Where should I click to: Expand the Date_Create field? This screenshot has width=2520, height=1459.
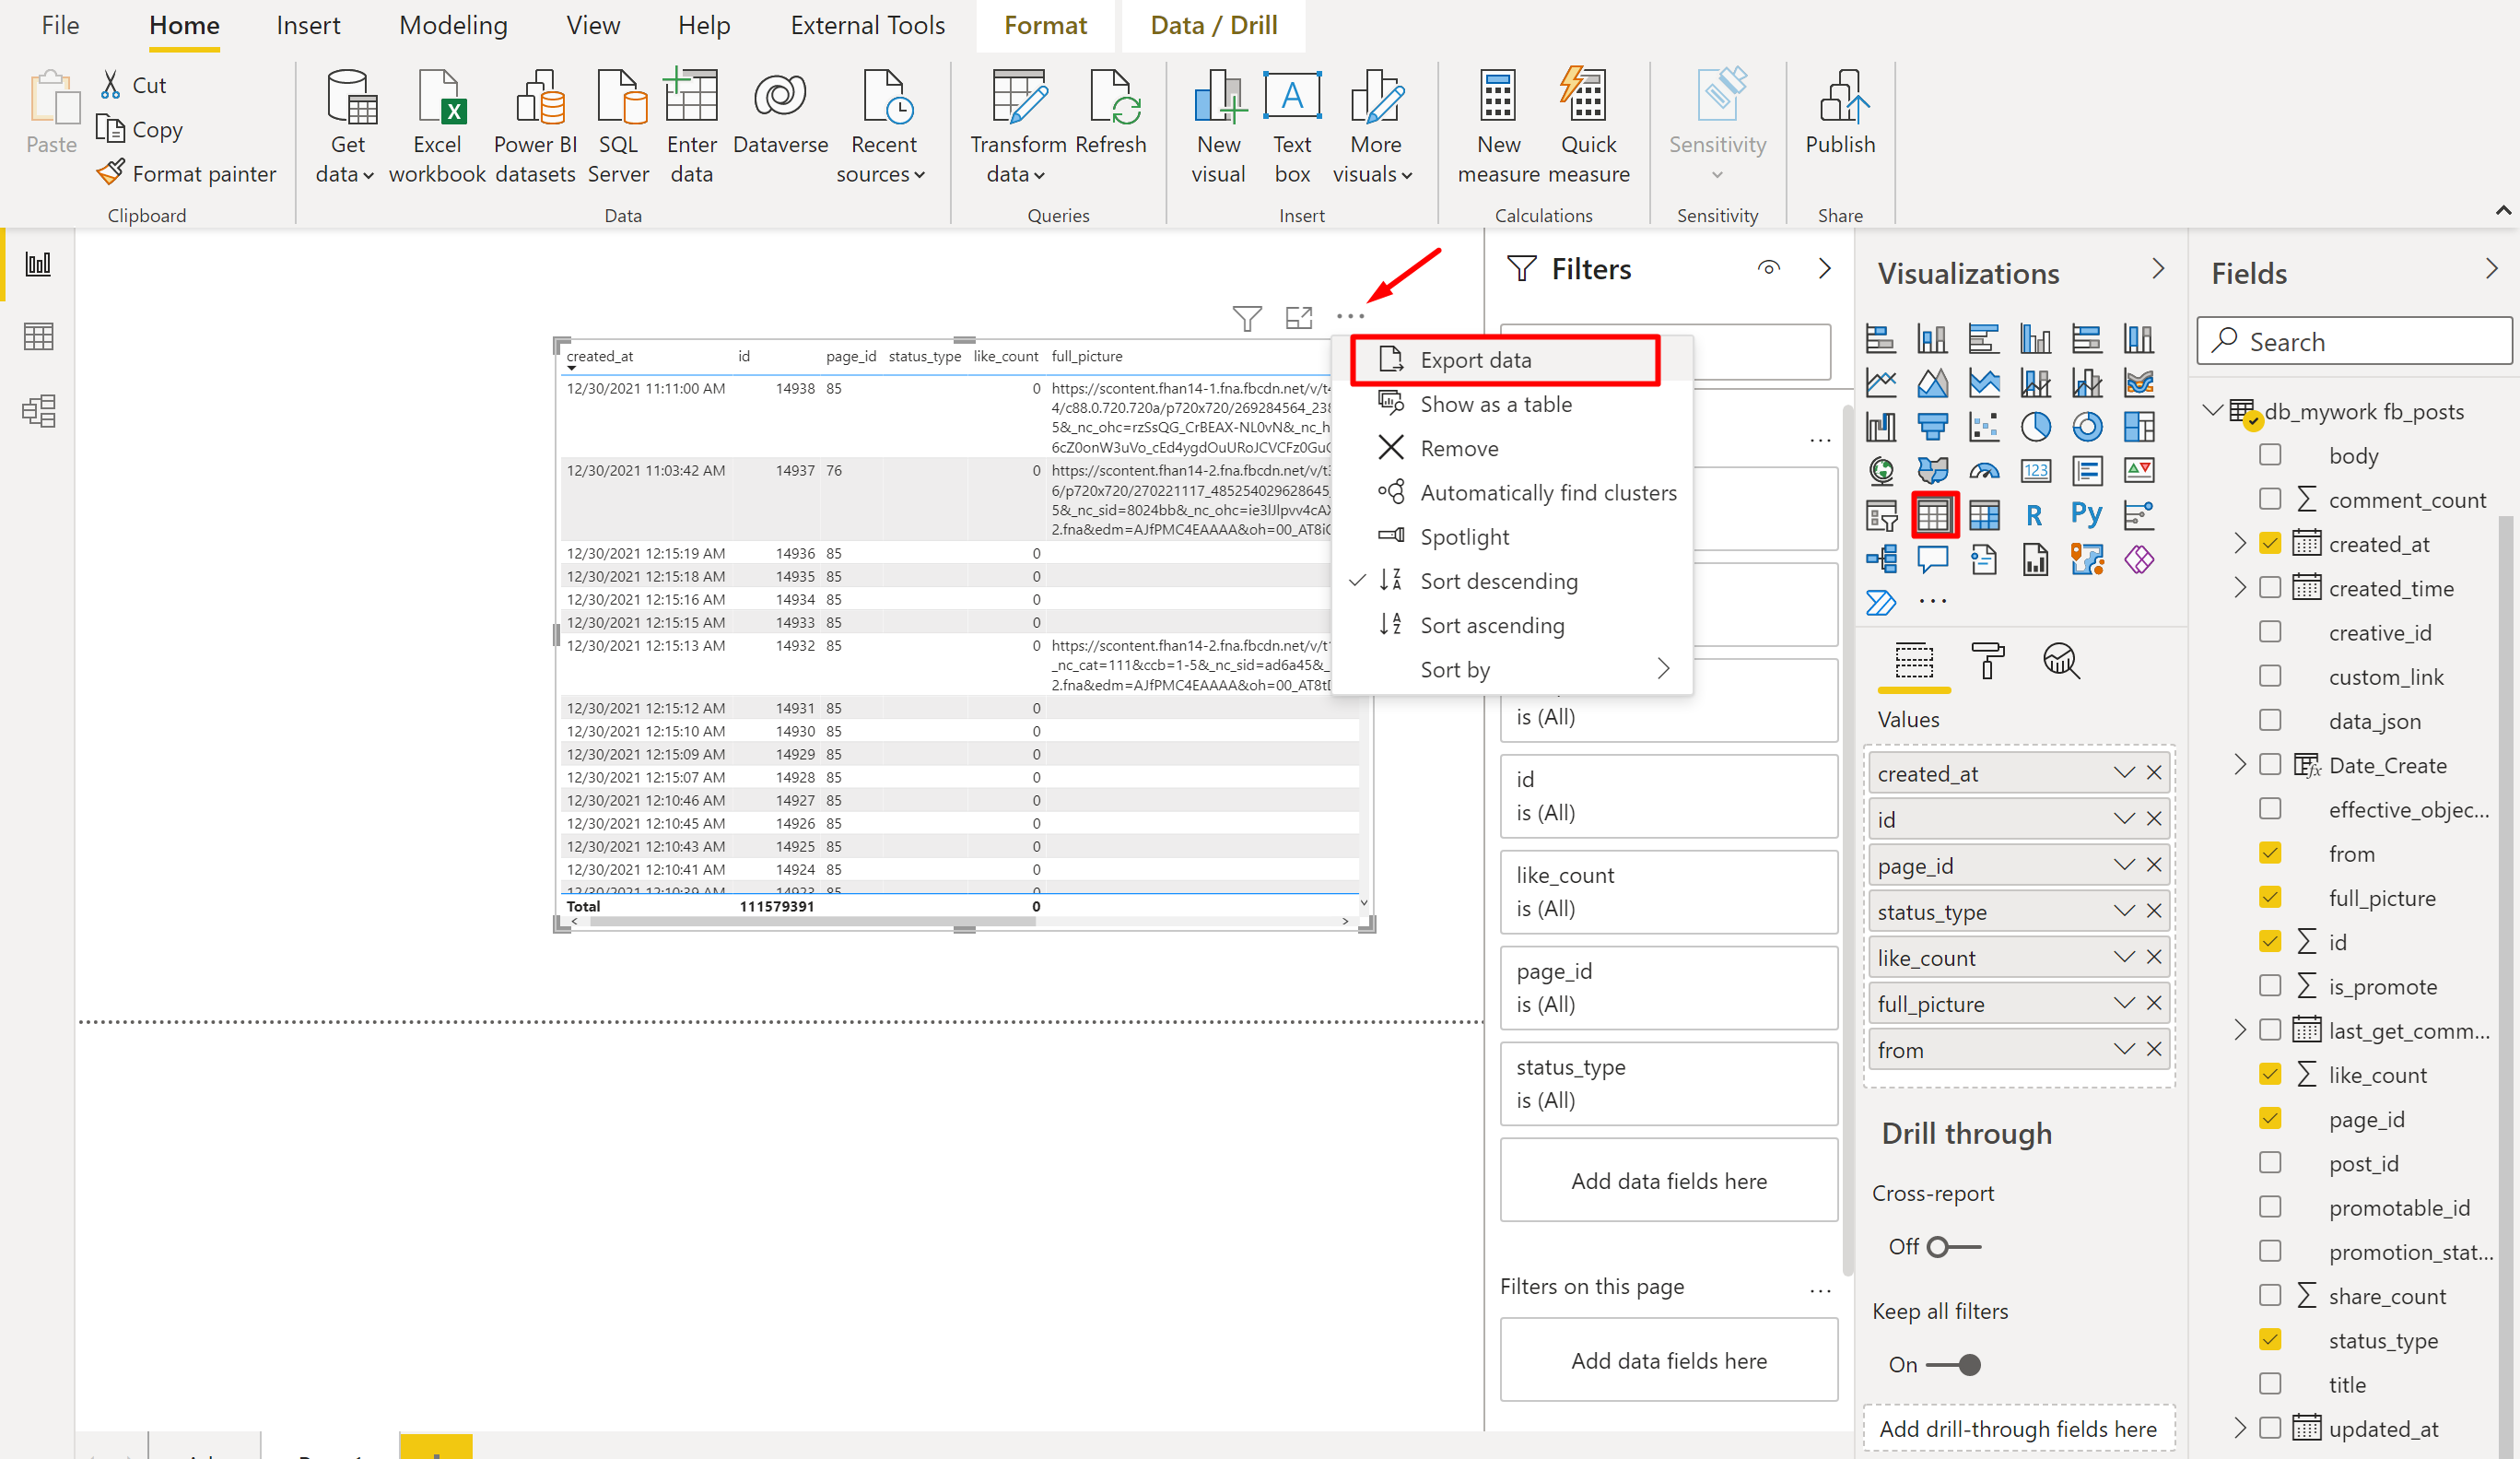click(2240, 764)
